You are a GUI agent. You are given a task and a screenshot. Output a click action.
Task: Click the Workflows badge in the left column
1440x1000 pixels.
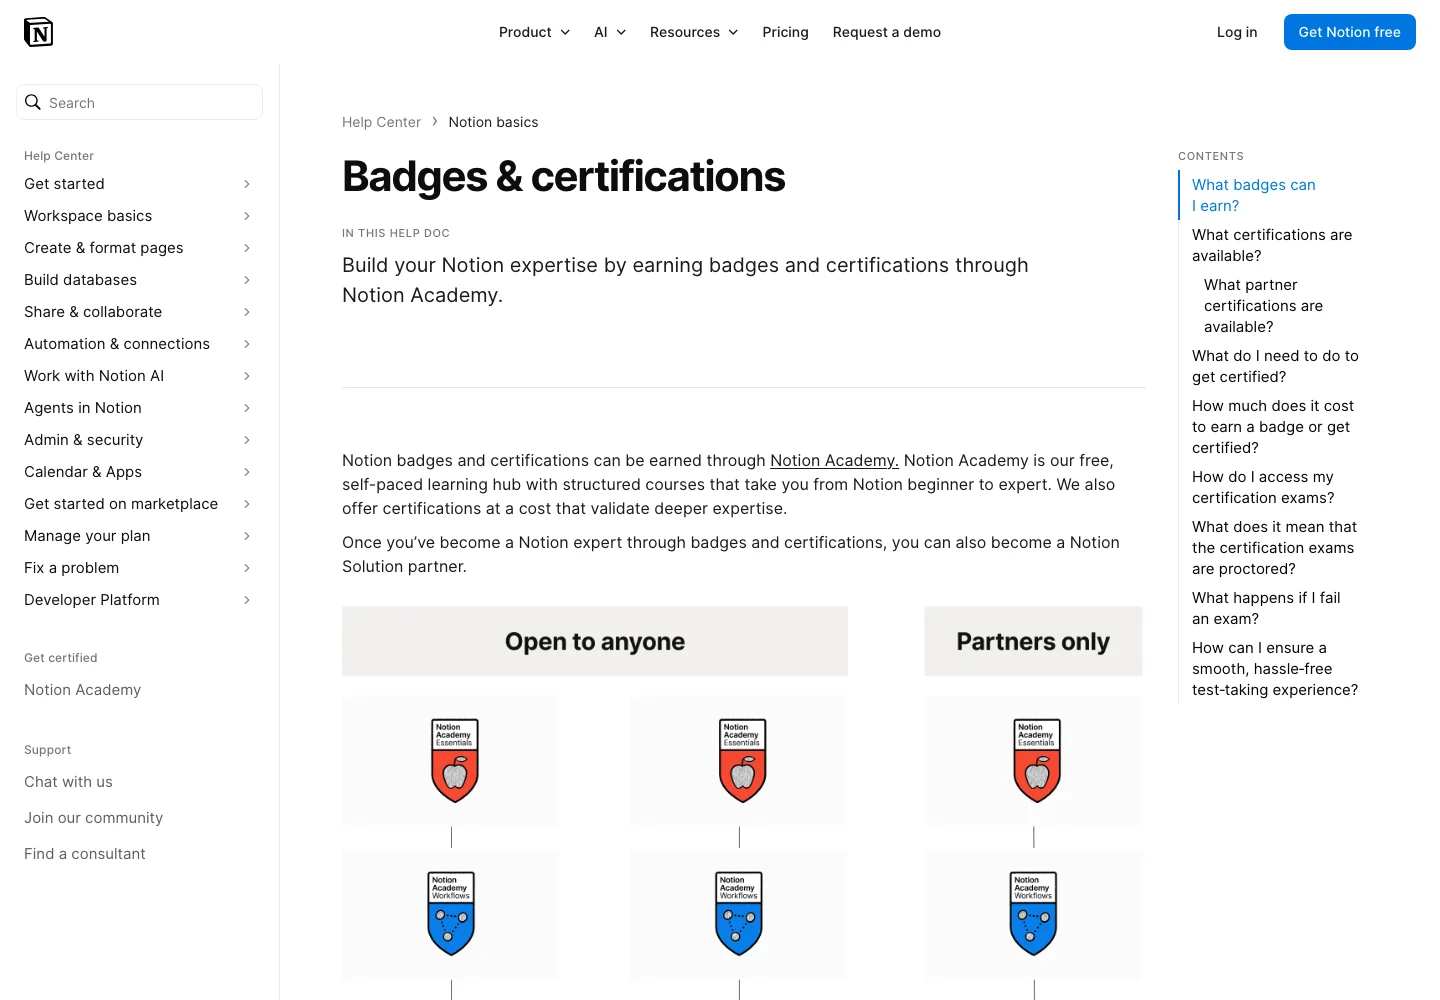(x=451, y=913)
